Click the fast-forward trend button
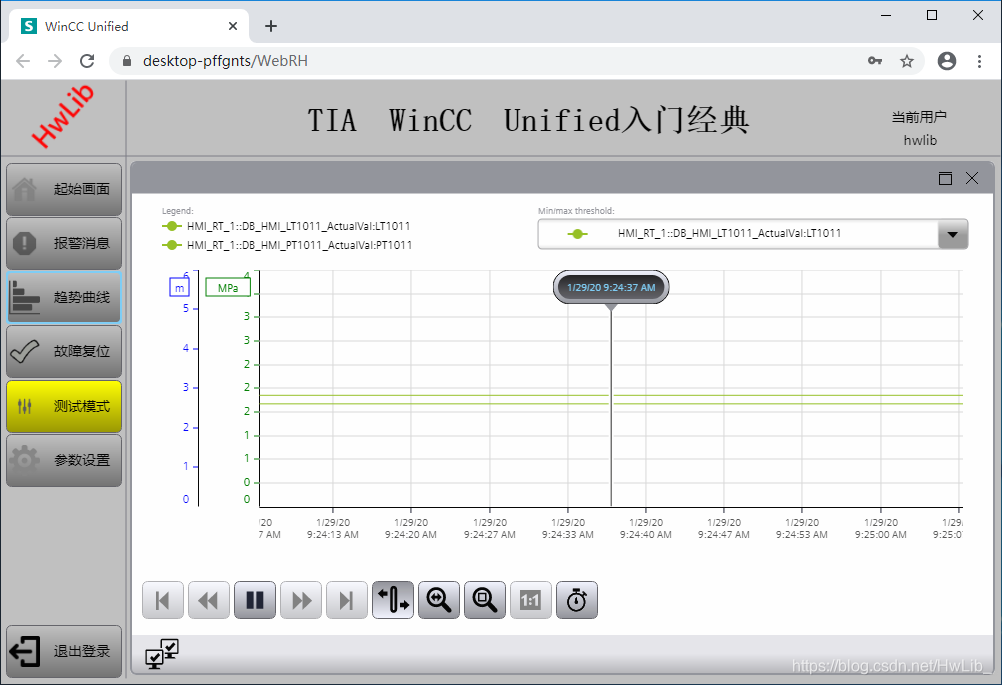The height and width of the screenshot is (685, 1002). pyautogui.click(x=300, y=600)
